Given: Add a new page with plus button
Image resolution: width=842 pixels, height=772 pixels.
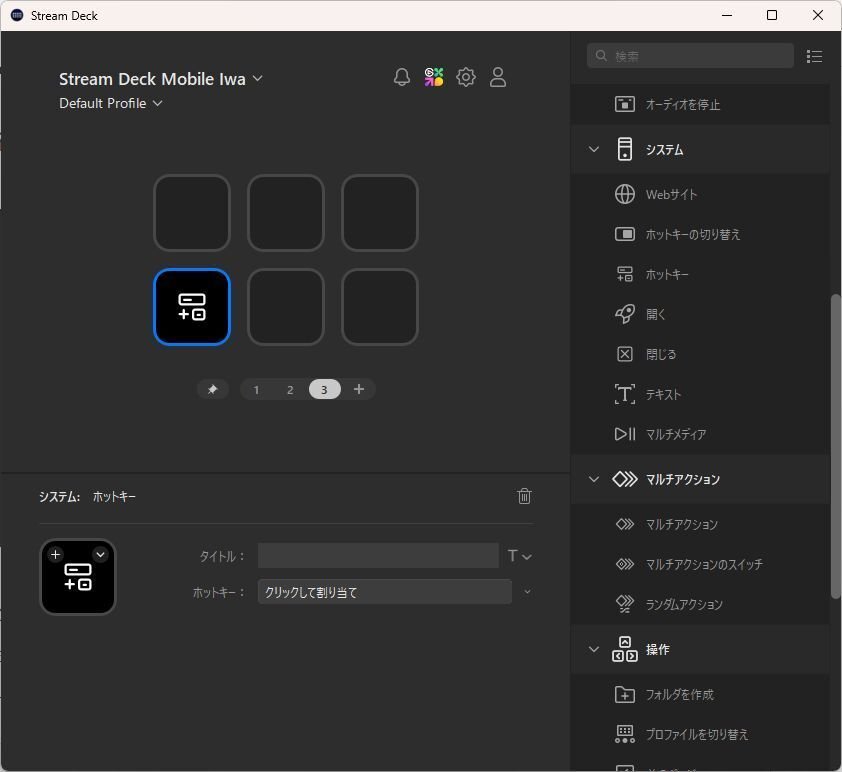Looking at the screenshot, I should coord(359,389).
